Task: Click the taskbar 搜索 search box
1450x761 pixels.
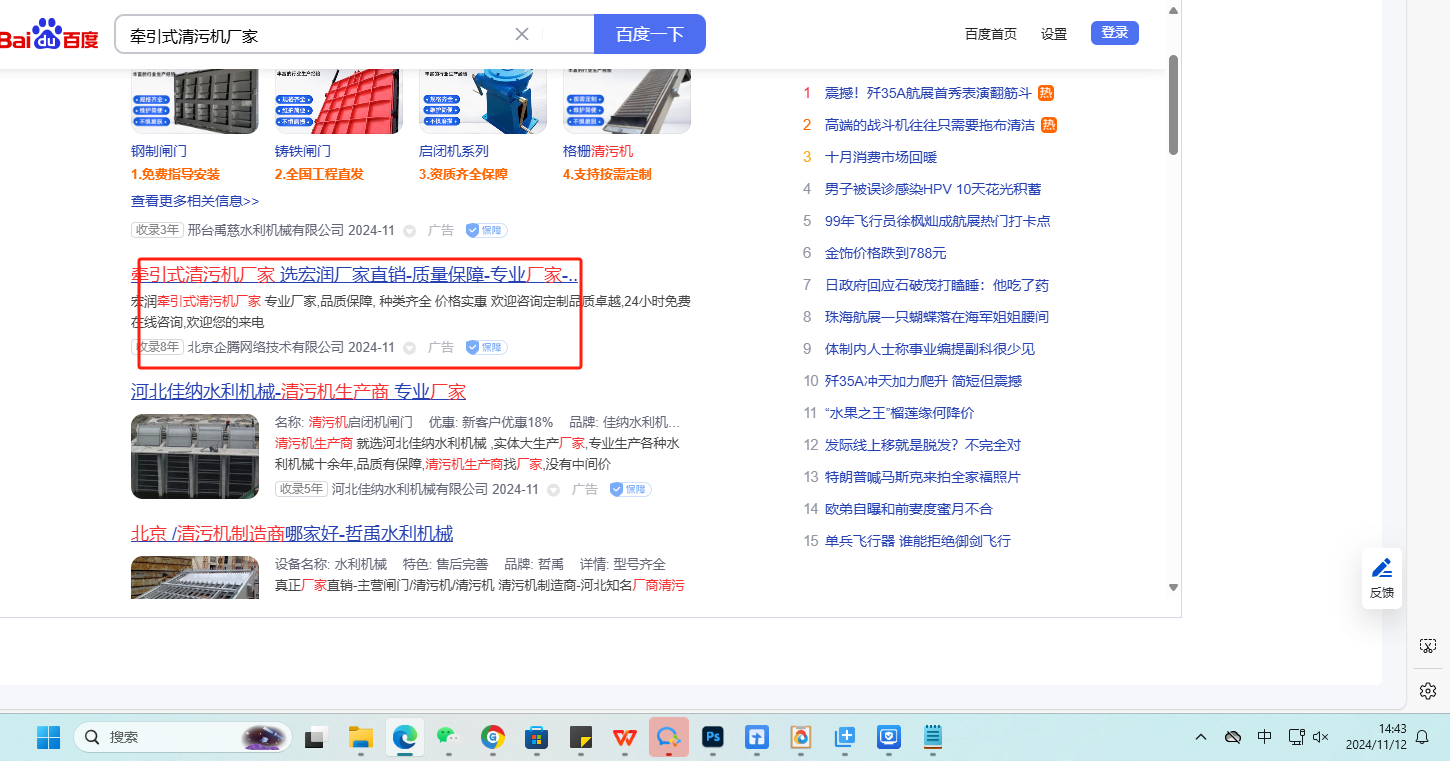Action: [x=183, y=738]
